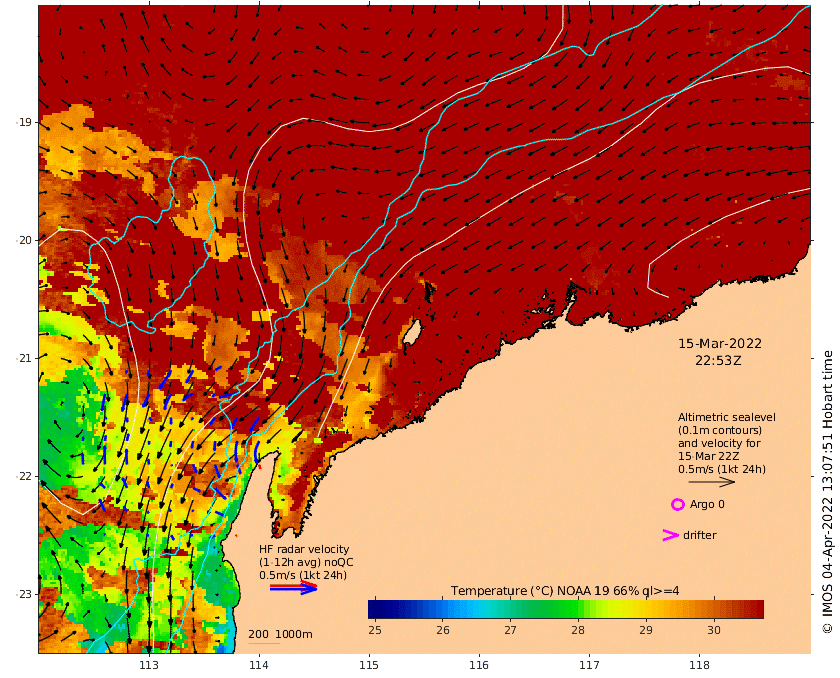Click the IMOS copyright timestamp text
Image resolution: width=840 pixels, height=678 pixels.
pyautogui.click(x=827, y=492)
